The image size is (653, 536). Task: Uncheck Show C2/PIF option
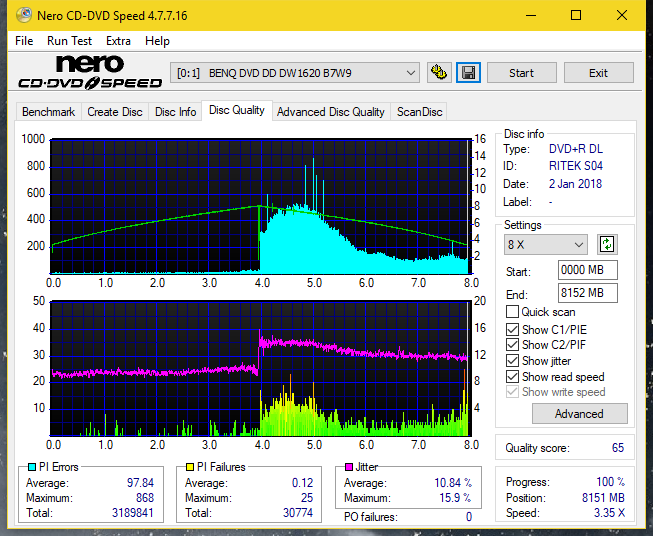click(x=512, y=345)
